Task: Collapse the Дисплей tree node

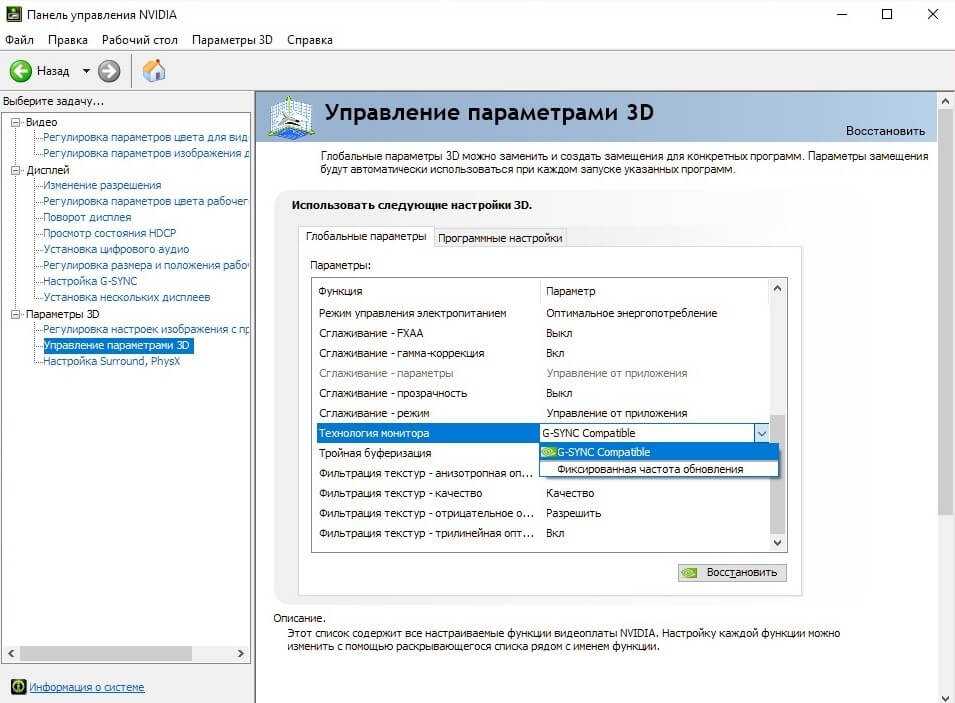Action: (15, 170)
